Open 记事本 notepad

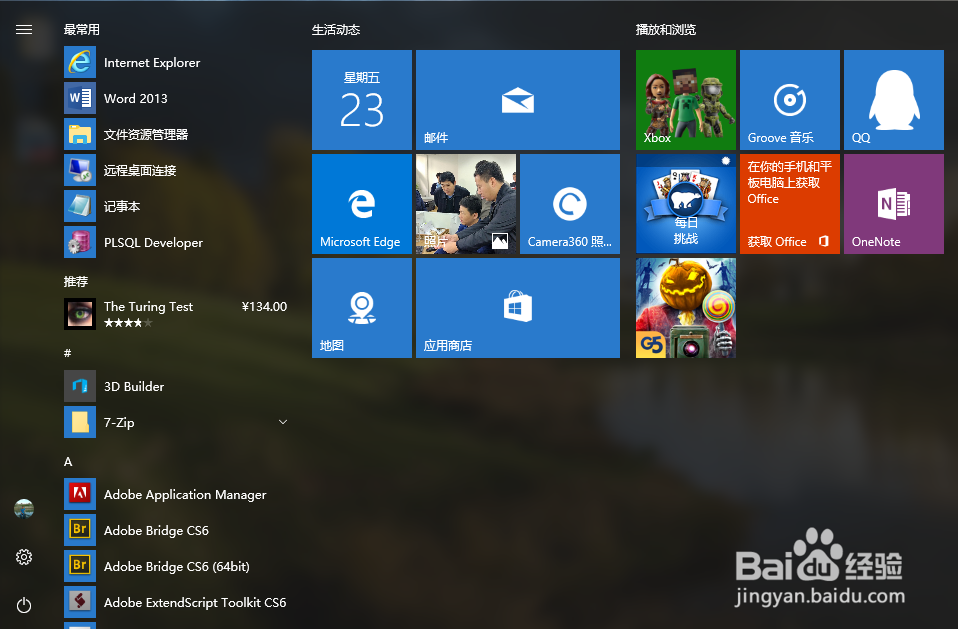click(x=177, y=206)
